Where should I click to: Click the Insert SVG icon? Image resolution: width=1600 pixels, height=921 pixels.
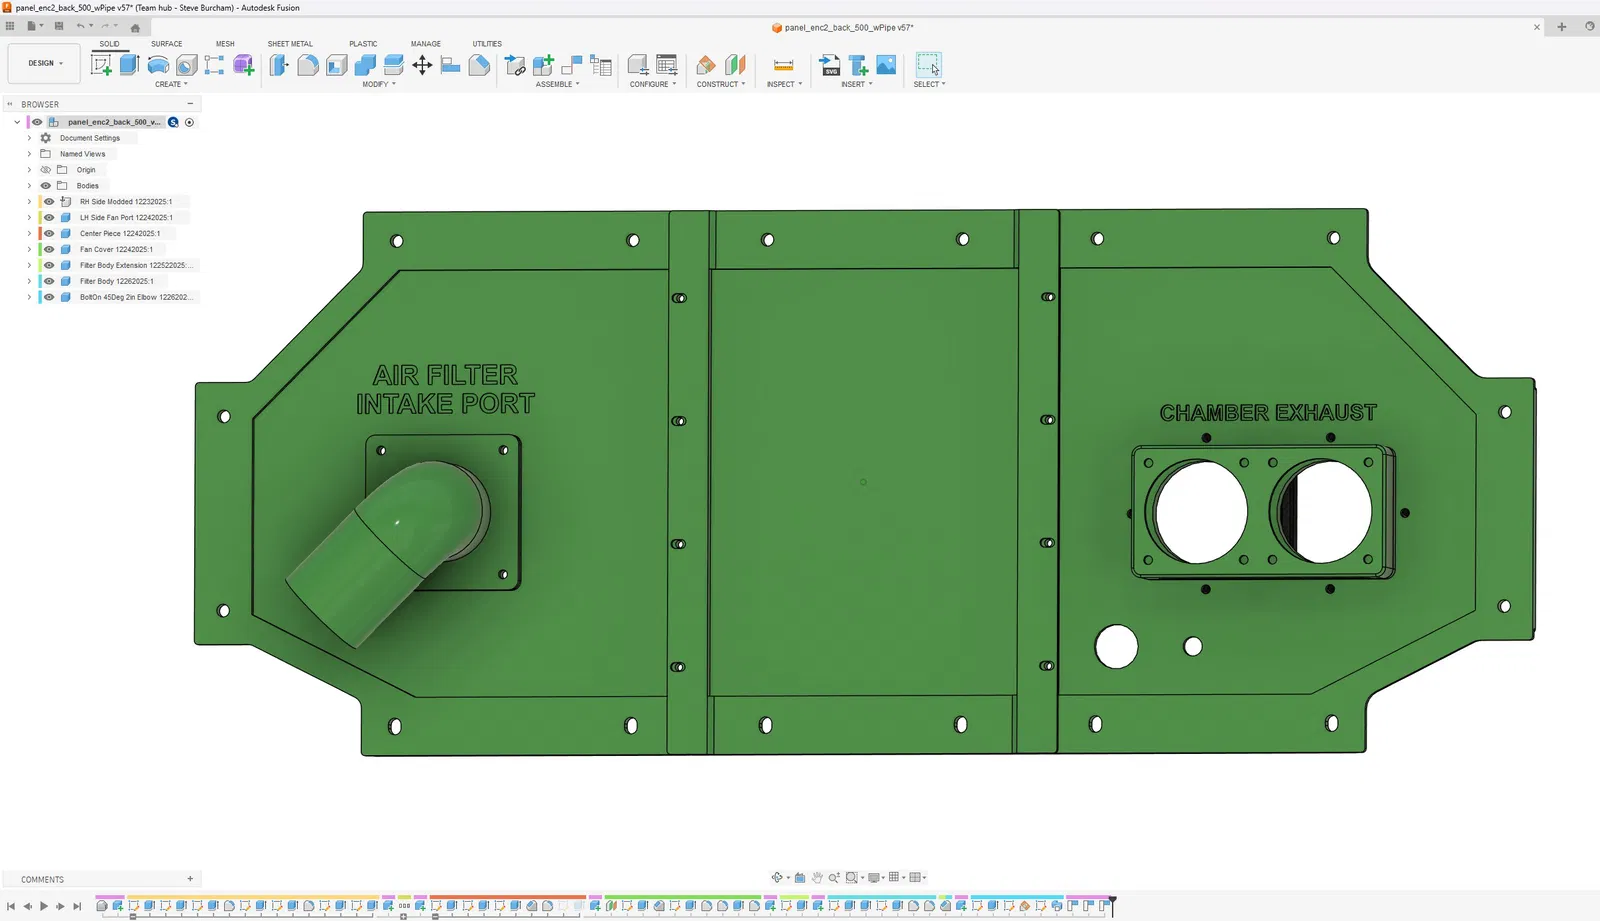pos(830,65)
